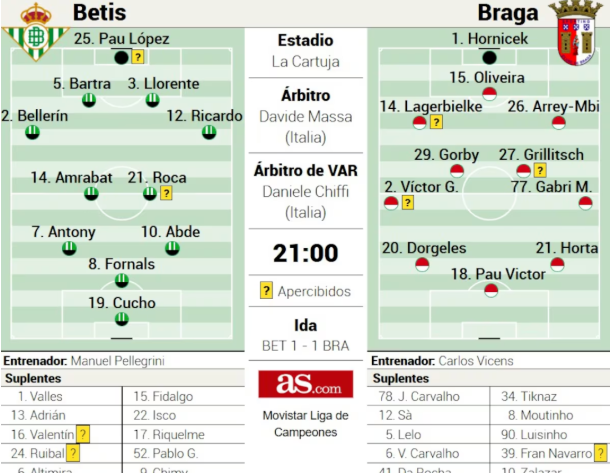Select Fornals' shirt marker on the Betis pitch
The image size is (615, 473).
point(121,281)
